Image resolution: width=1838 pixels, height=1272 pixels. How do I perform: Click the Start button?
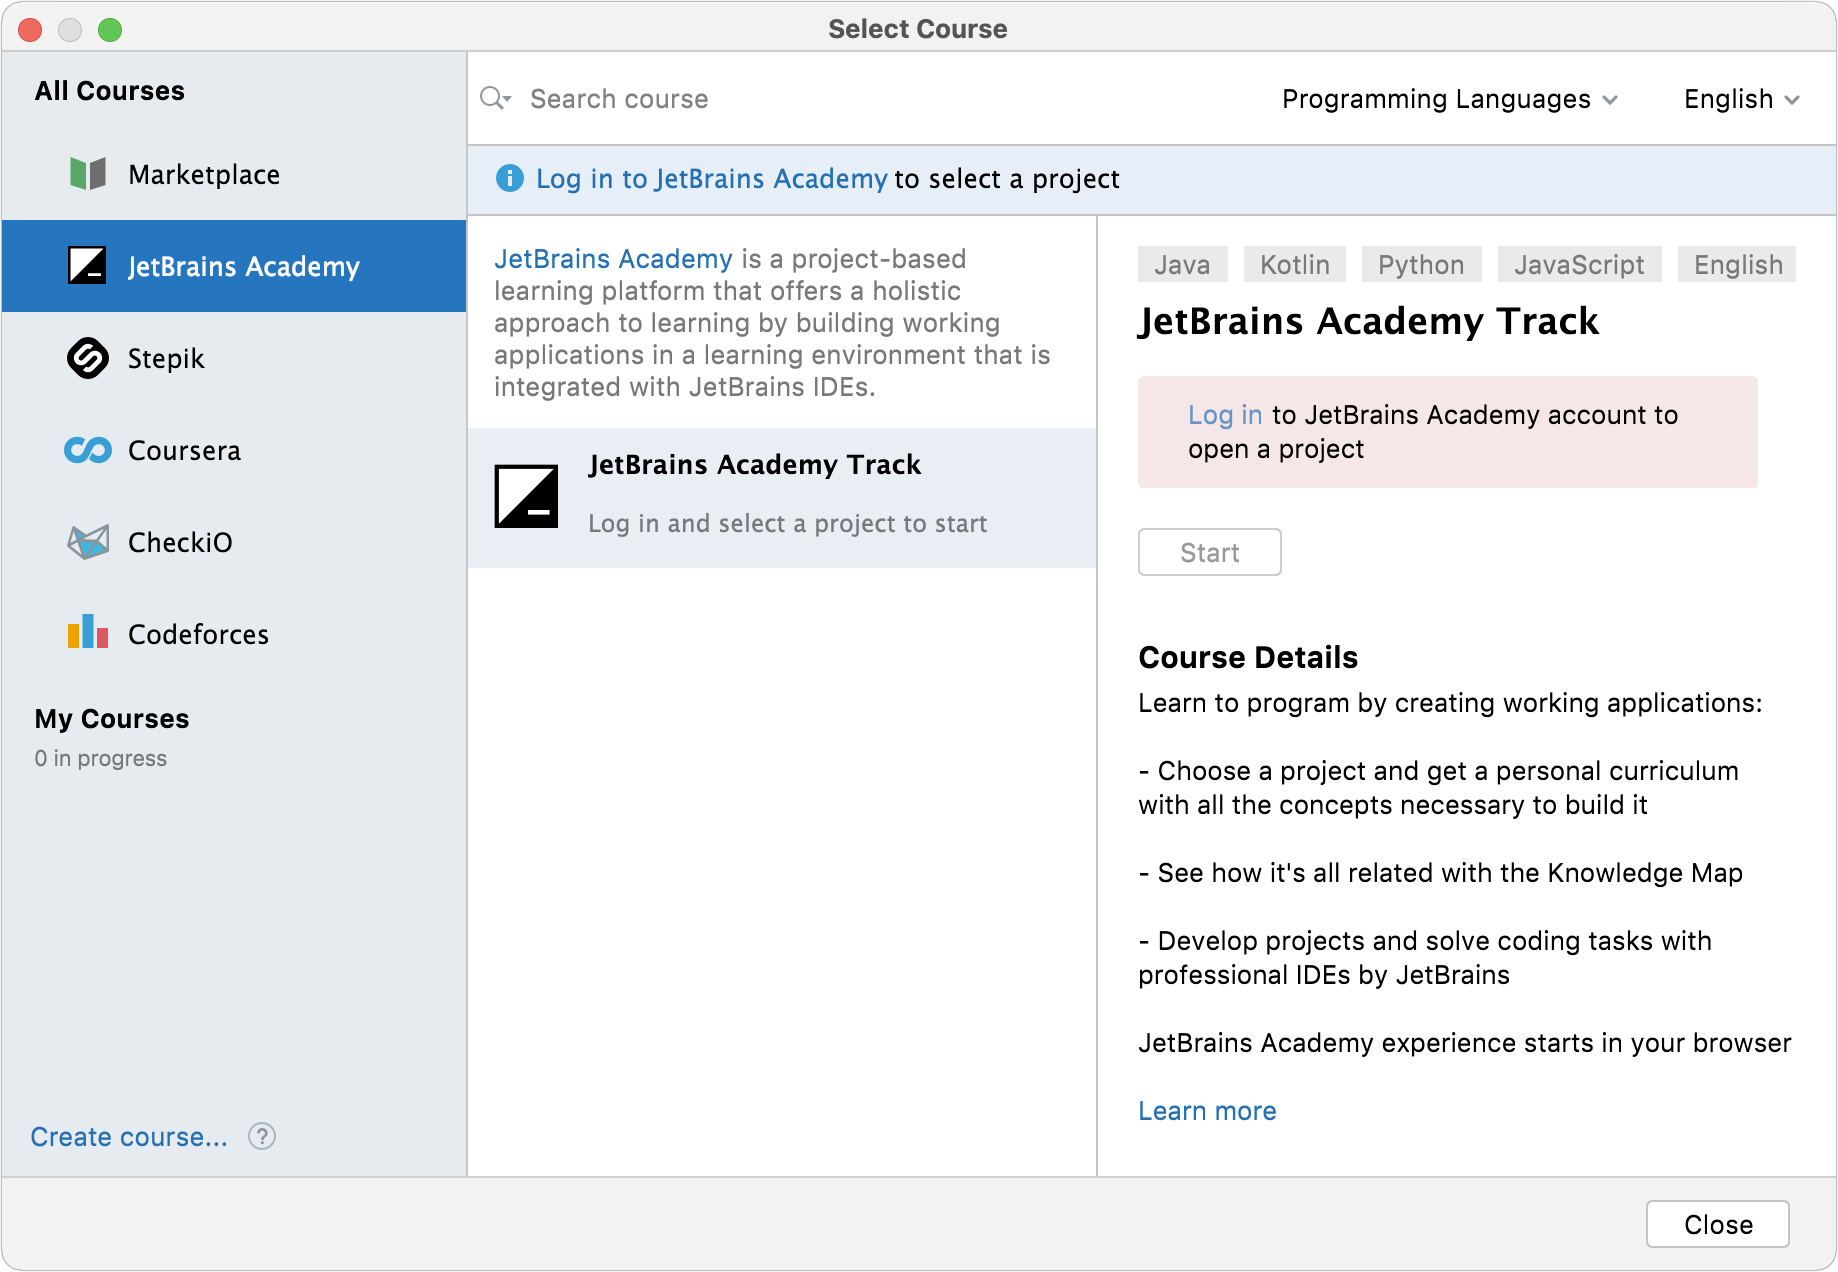(x=1210, y=552)
